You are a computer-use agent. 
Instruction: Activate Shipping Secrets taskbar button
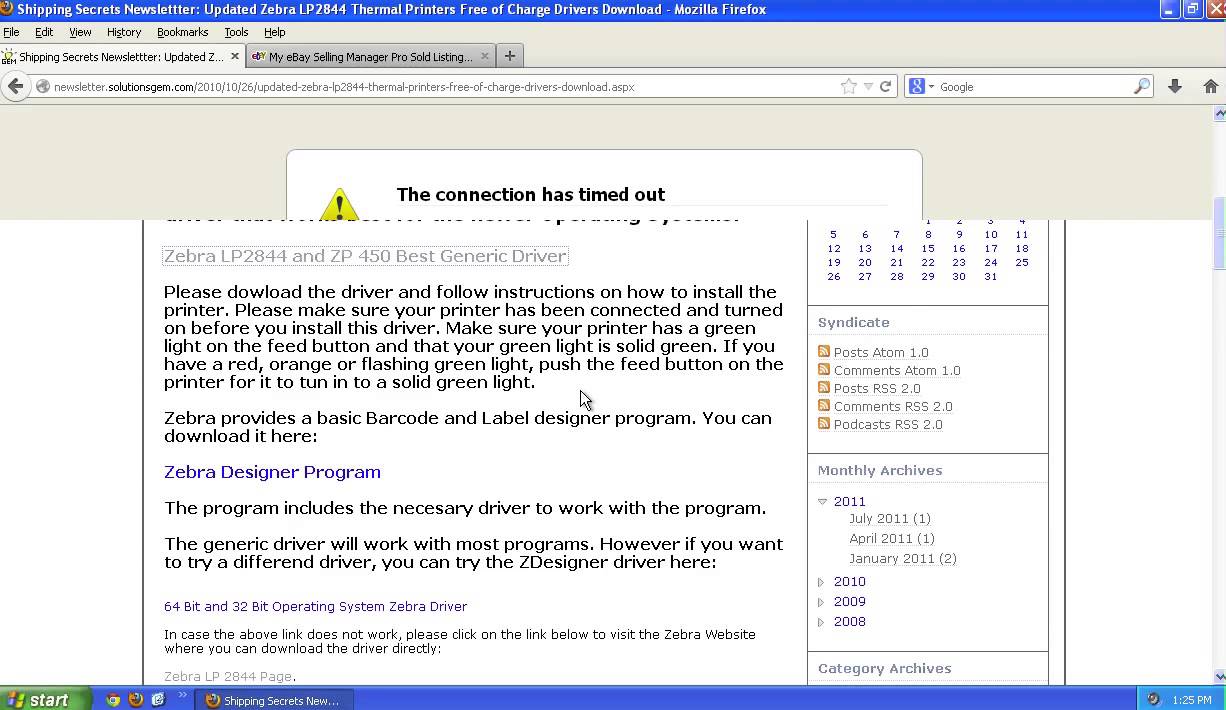pyautogui.click(x=274, y=700)
